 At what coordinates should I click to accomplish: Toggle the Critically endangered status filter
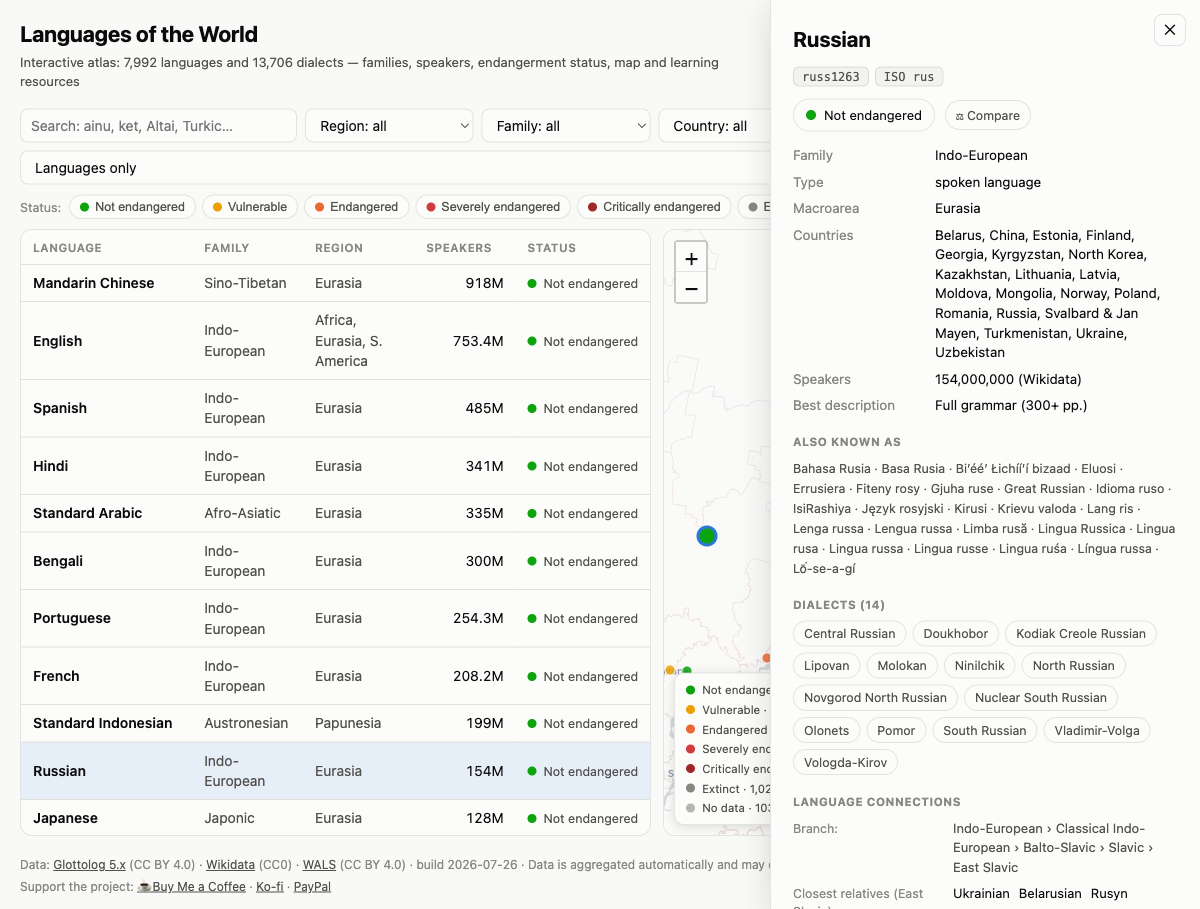tap(654, 207)
